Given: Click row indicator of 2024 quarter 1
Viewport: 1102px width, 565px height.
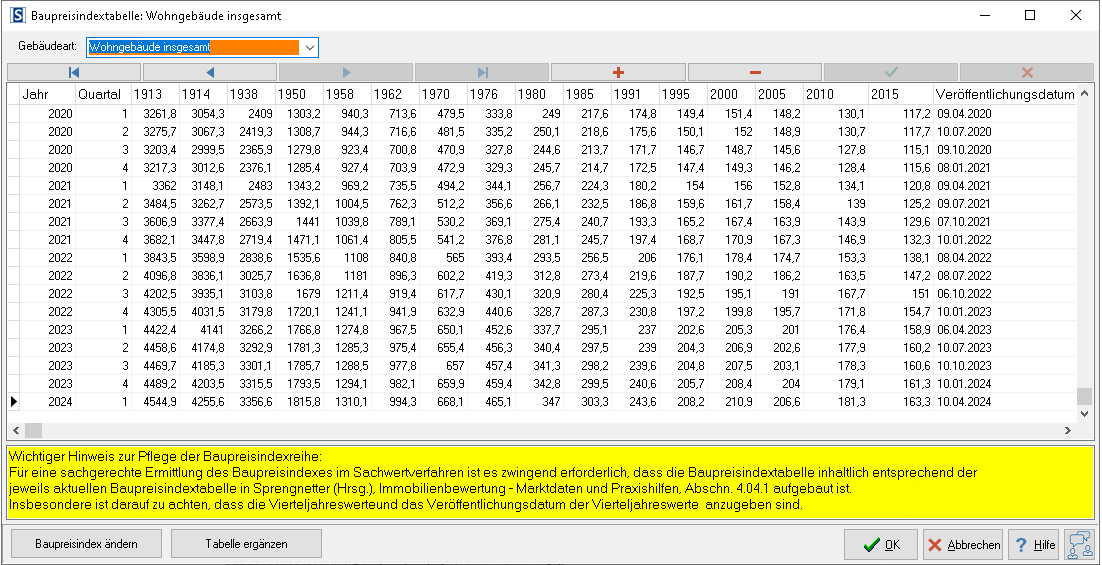Looking at the screenshot, I should click(13, 402).
